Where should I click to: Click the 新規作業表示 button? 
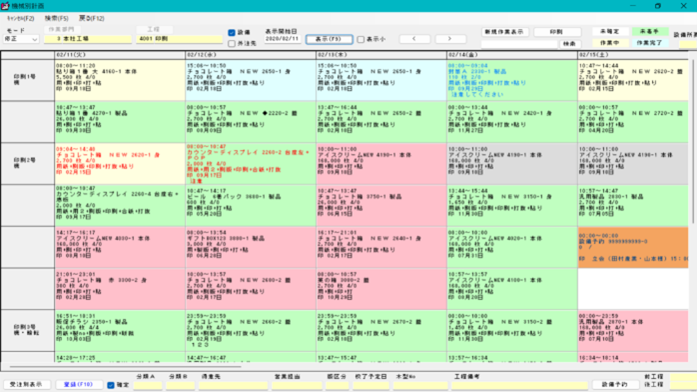pyautogui.click(x=505, y=32)
